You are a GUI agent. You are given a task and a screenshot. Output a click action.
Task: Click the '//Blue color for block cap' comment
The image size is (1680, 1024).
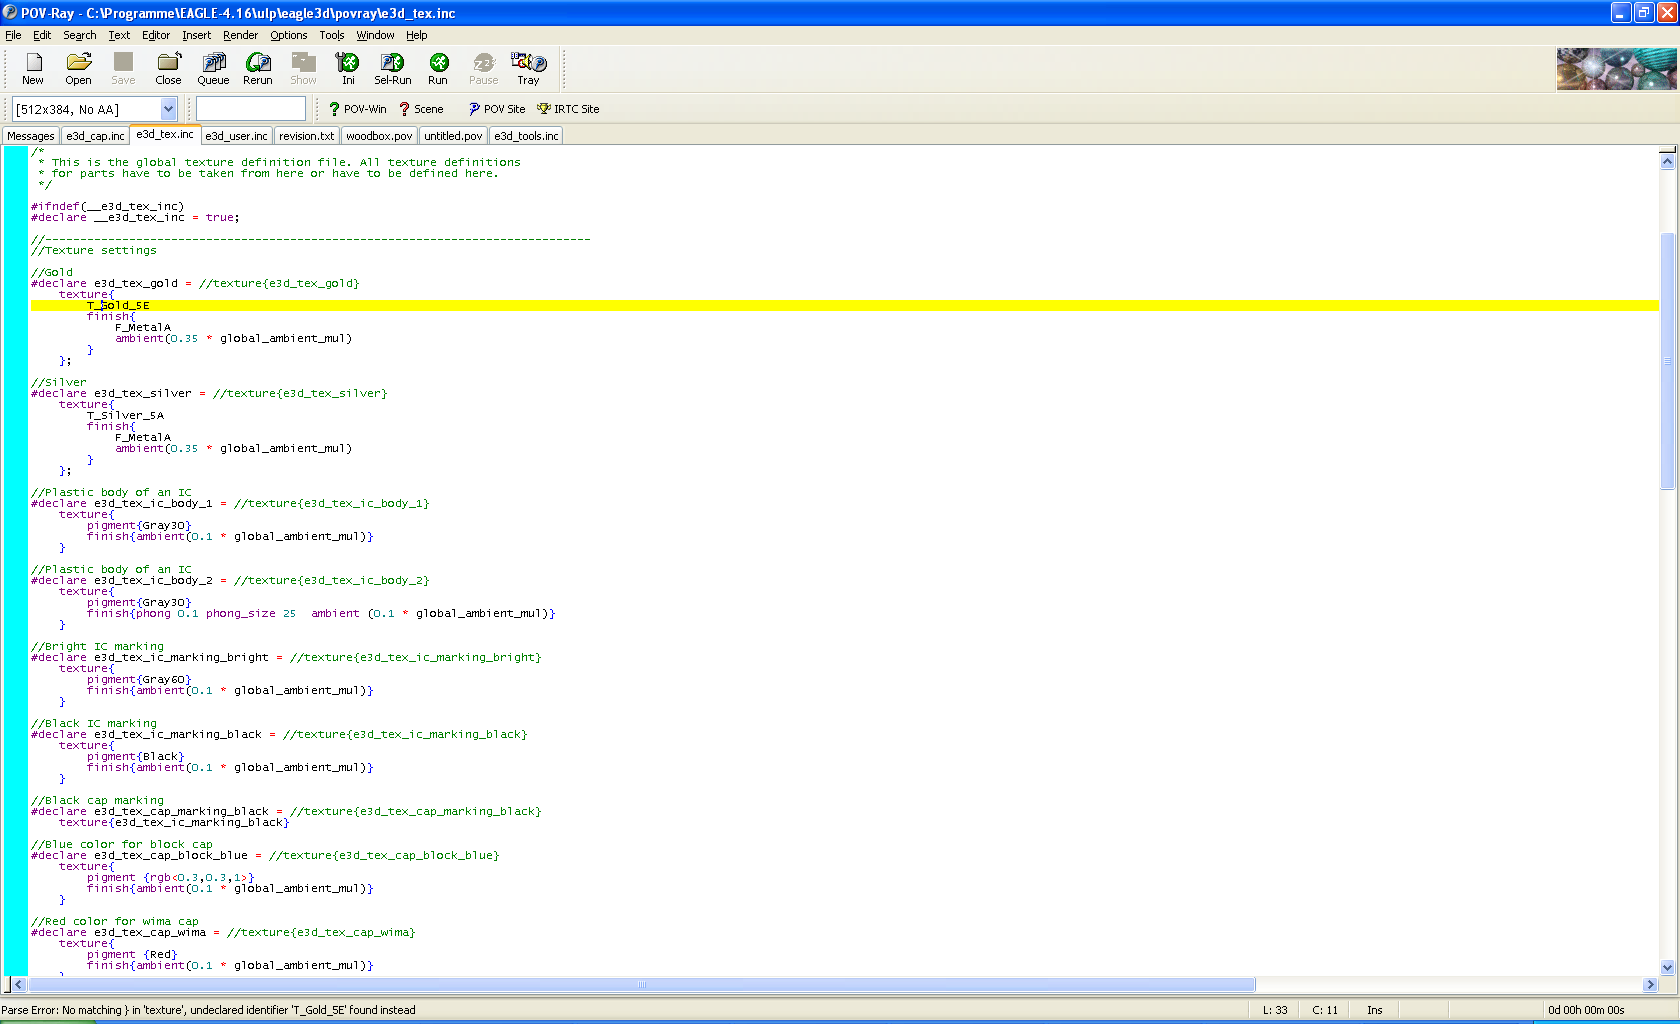point(122,844)
